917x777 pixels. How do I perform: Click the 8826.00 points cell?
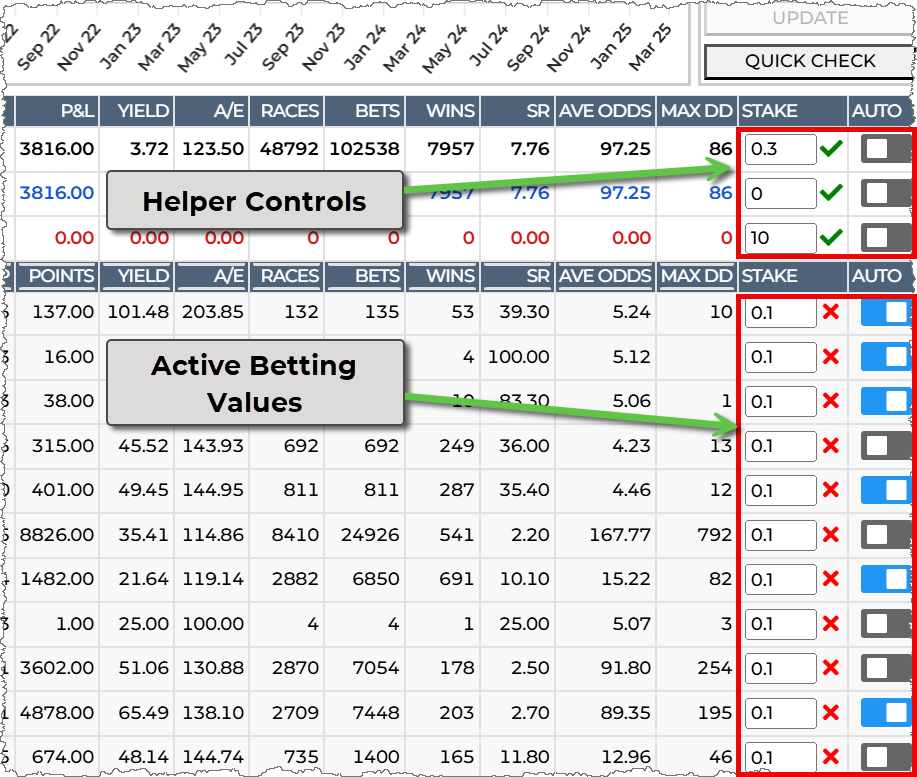57,535
